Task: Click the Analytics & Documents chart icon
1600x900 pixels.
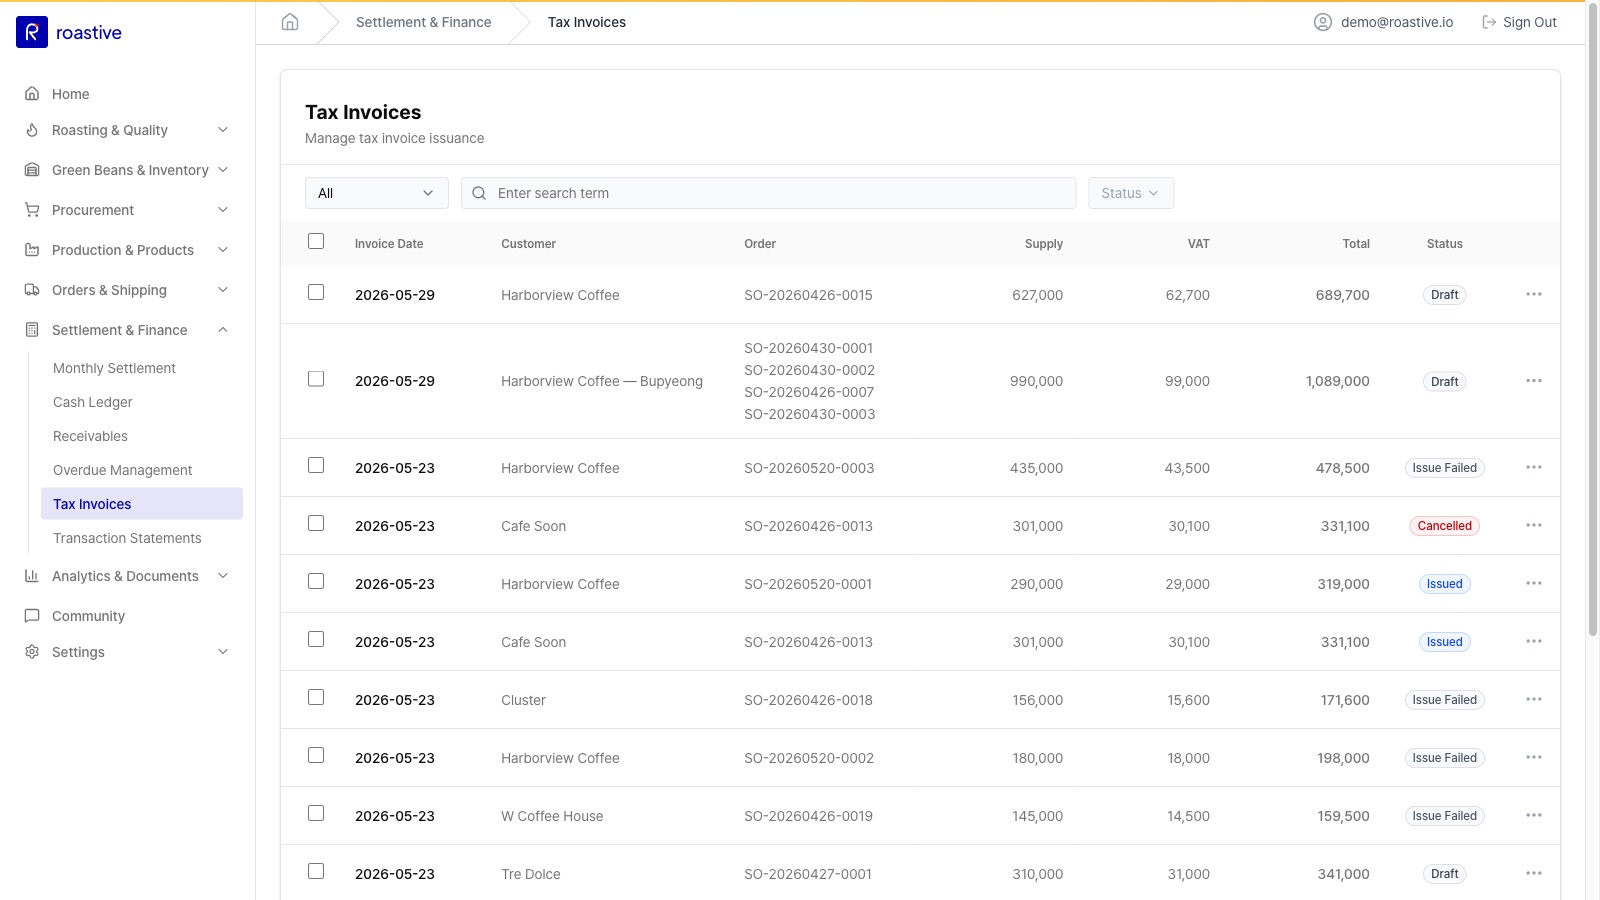Action: [32, 576]
